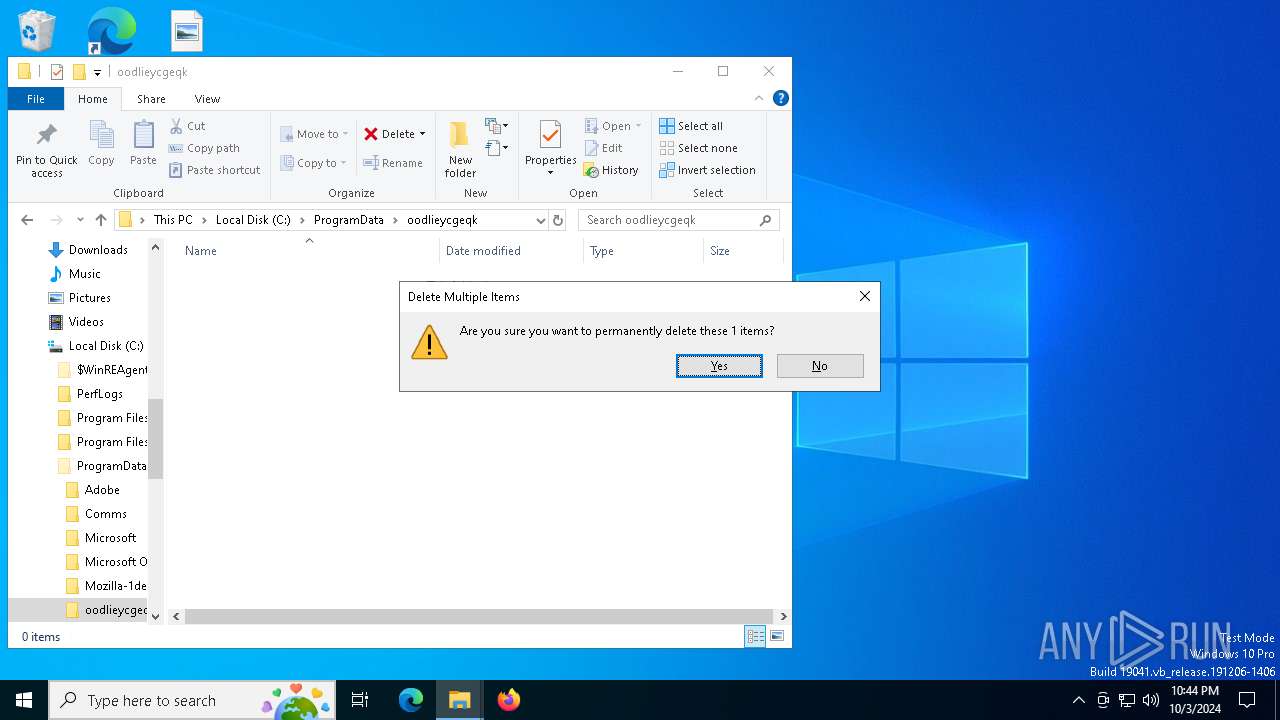Open the Windows Start menu
1280x720 pixels.
(x=24, y=700)
